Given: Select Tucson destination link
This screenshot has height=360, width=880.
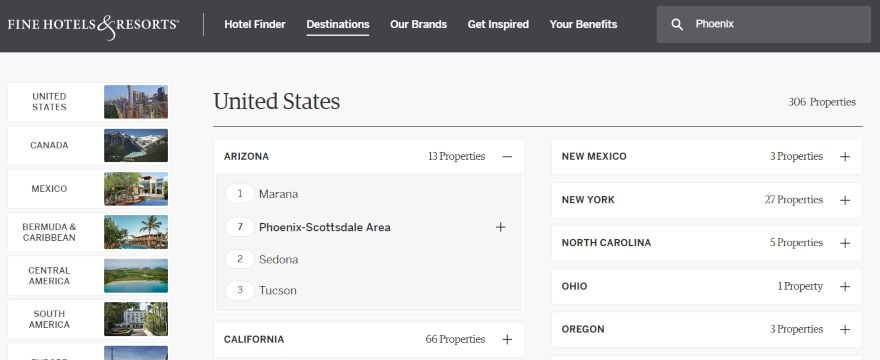Looking at the screenshot, I should pyautogui.click(x=278, y=290).
